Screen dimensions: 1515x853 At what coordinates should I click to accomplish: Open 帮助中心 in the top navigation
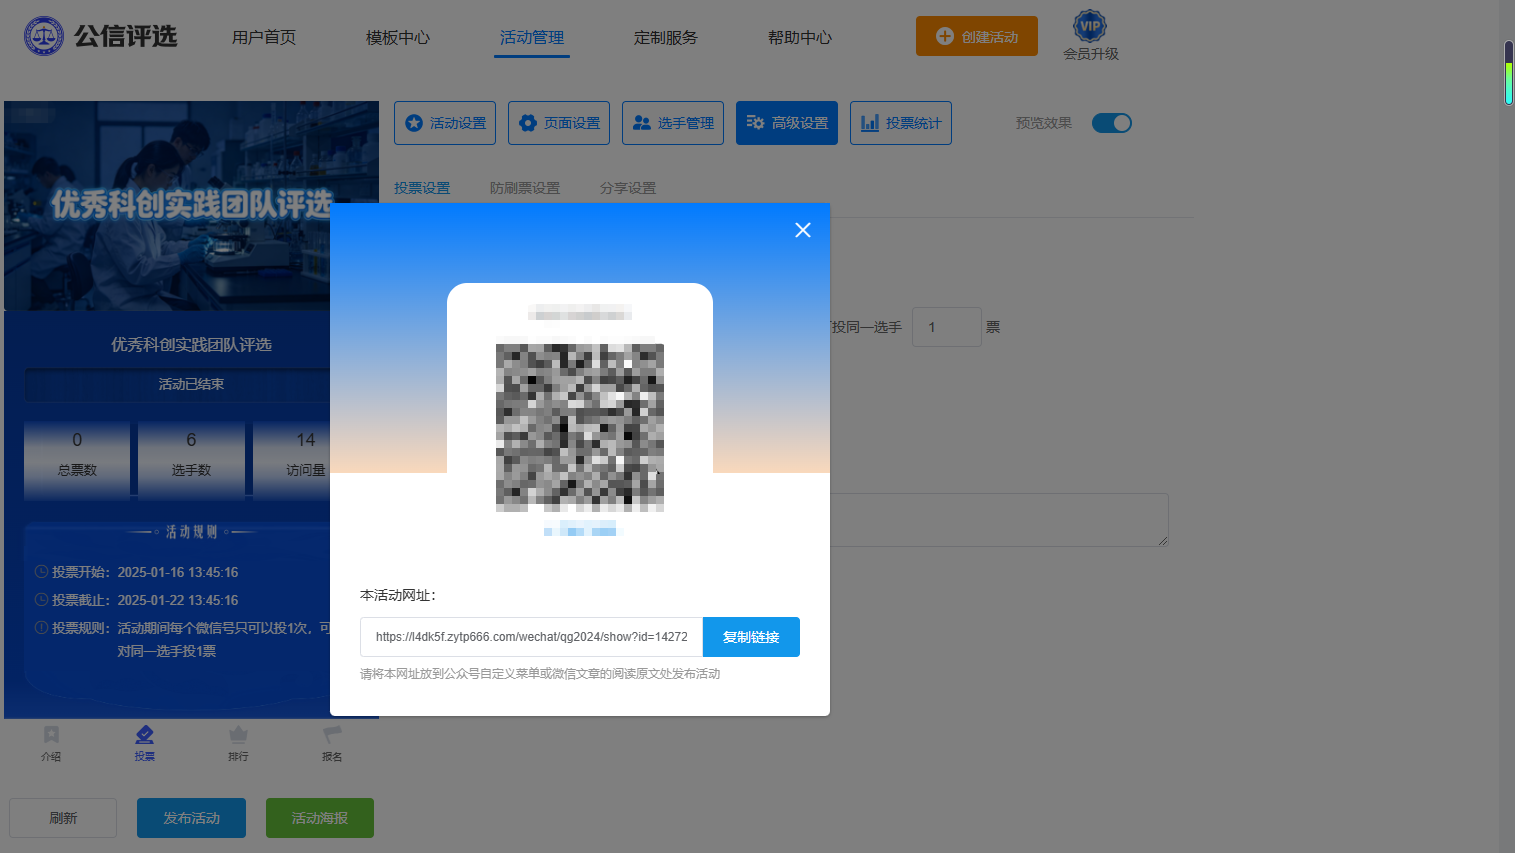[800, 37]
